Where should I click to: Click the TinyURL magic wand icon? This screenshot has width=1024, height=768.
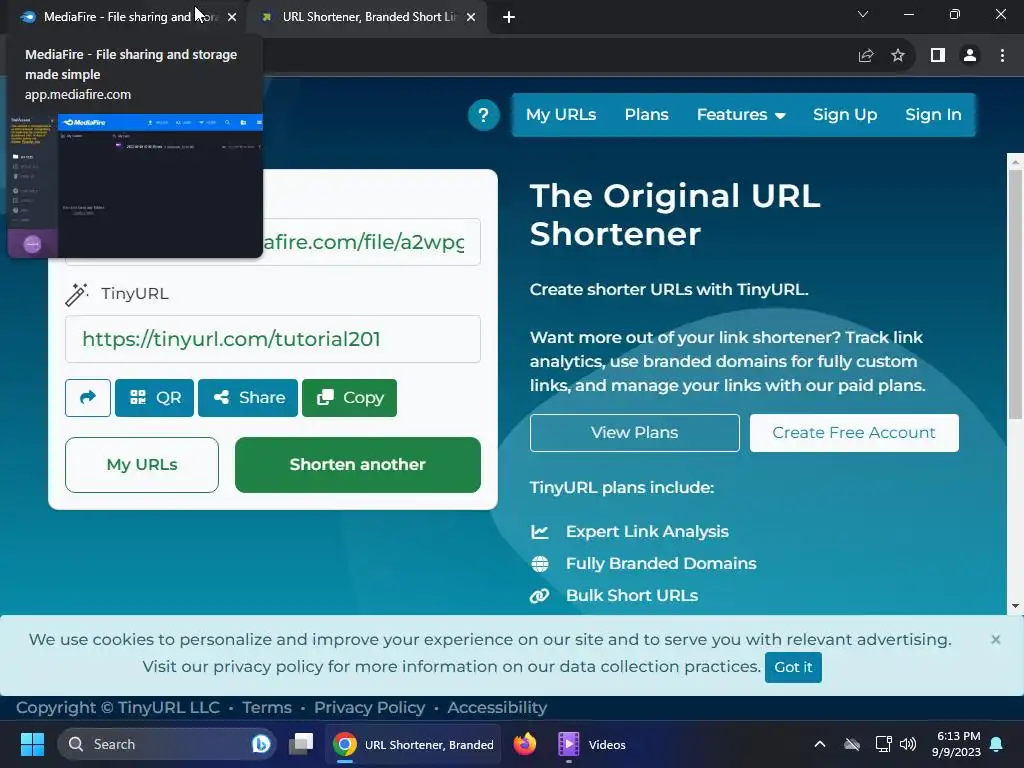(x=77, y=295)
